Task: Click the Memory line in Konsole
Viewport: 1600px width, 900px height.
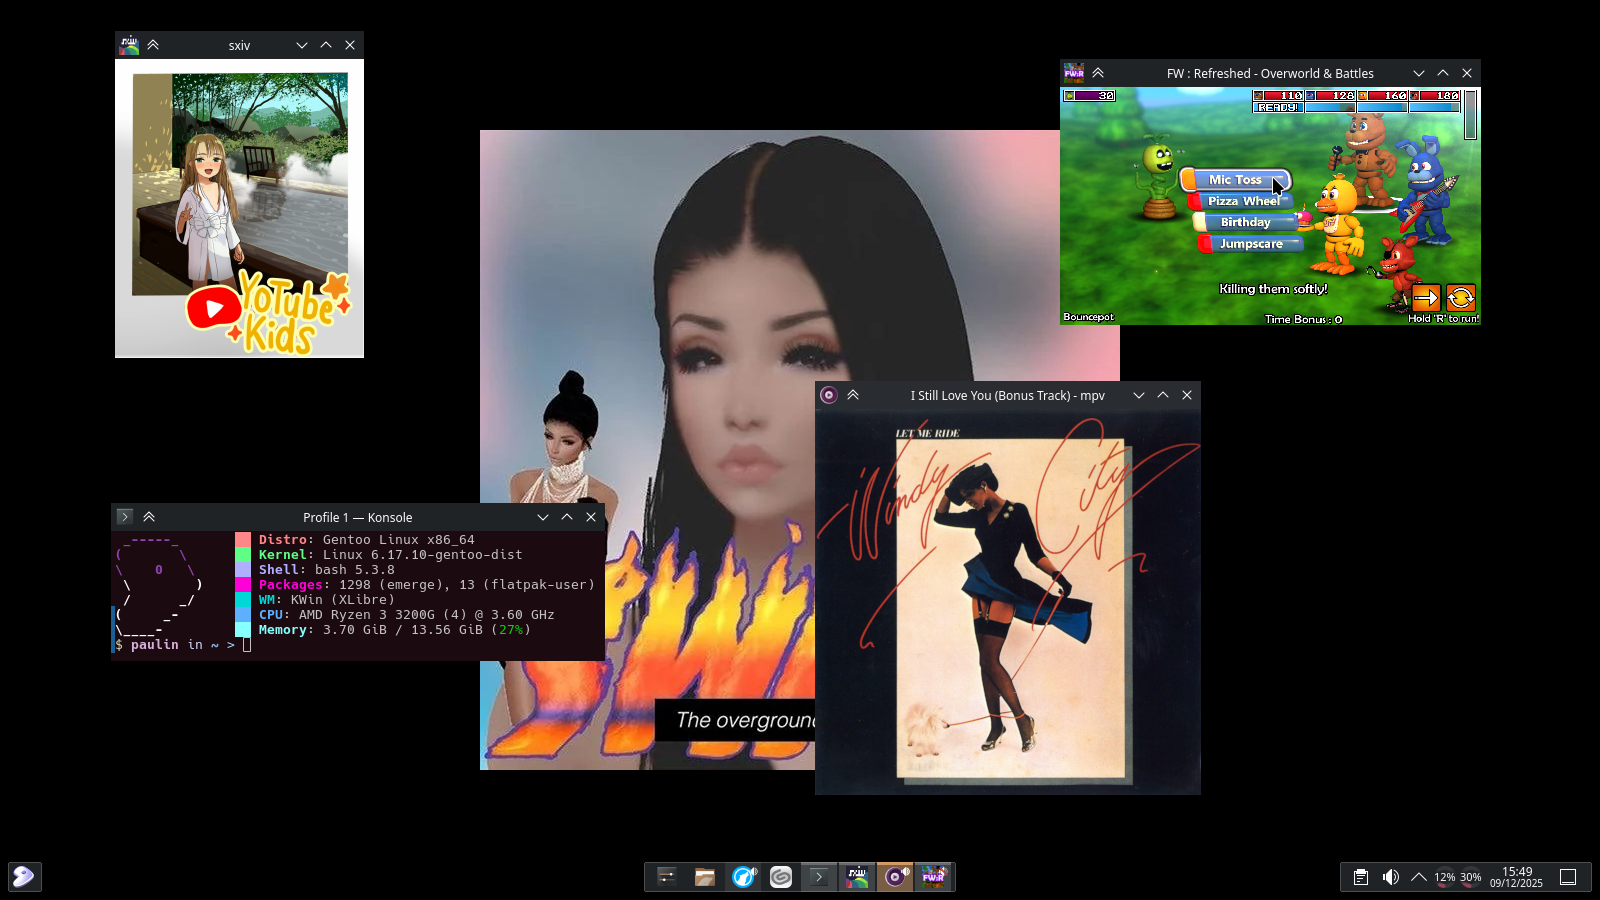Action: pyautogui.click(x=395, y=630)
